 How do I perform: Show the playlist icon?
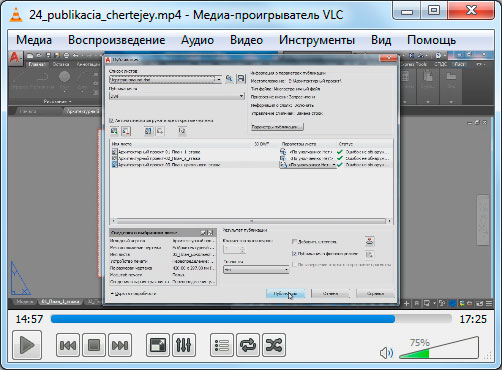222,345
